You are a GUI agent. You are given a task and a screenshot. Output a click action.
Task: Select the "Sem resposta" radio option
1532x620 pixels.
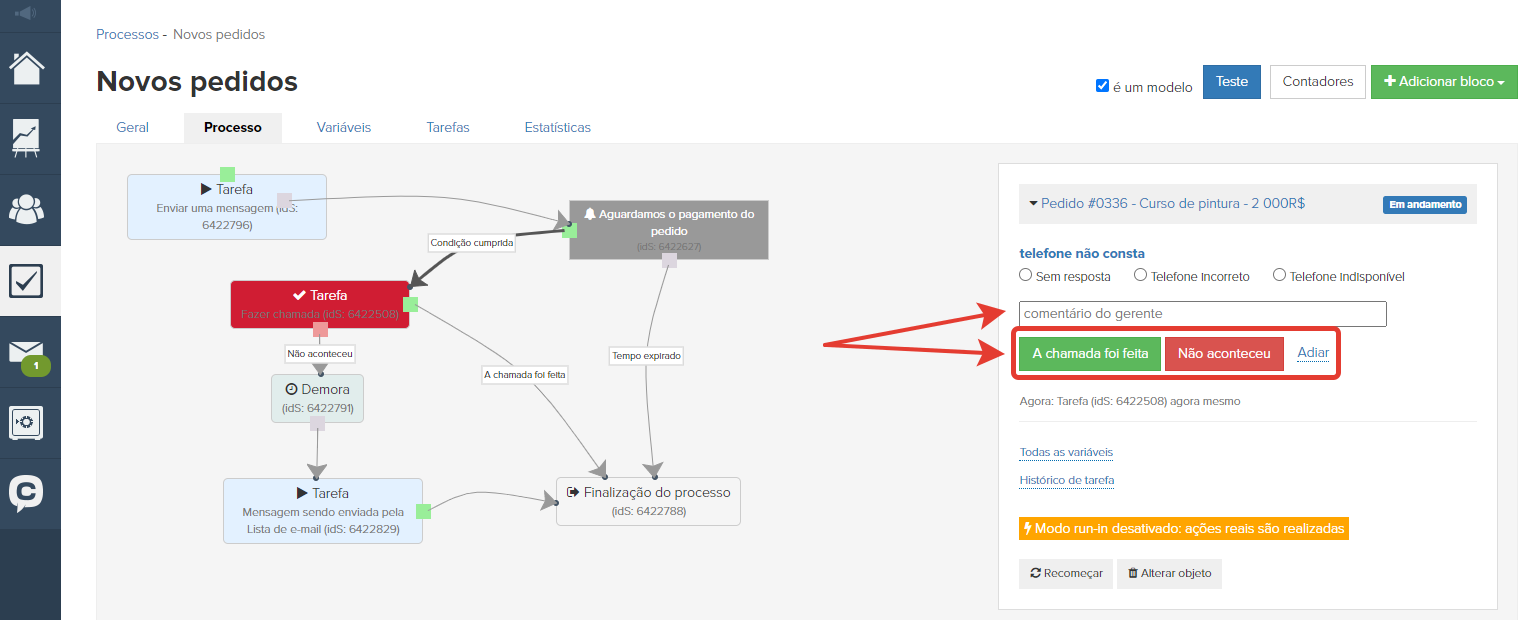click(1025, 275)
